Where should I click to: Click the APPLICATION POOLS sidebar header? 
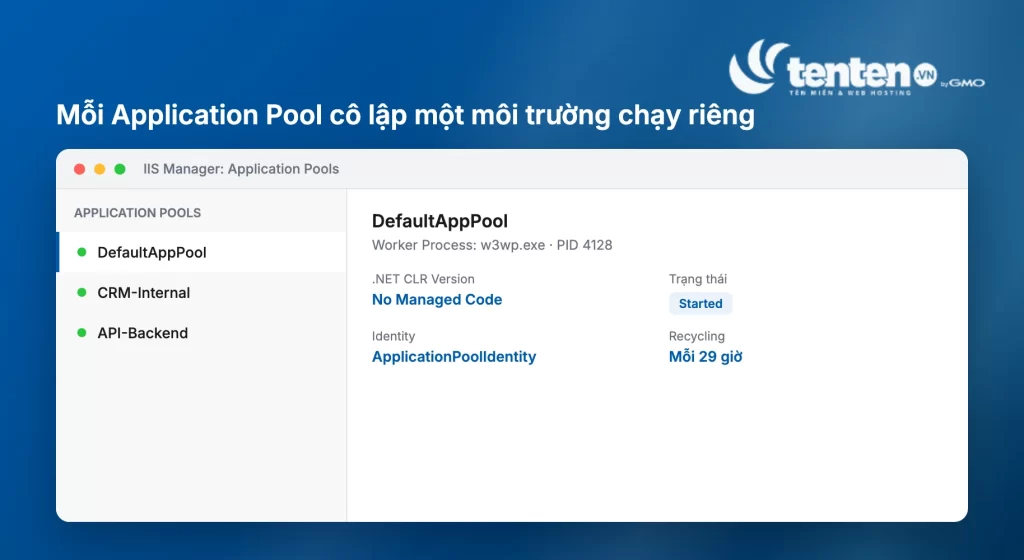pyautogui.click(x=137, y=213)
